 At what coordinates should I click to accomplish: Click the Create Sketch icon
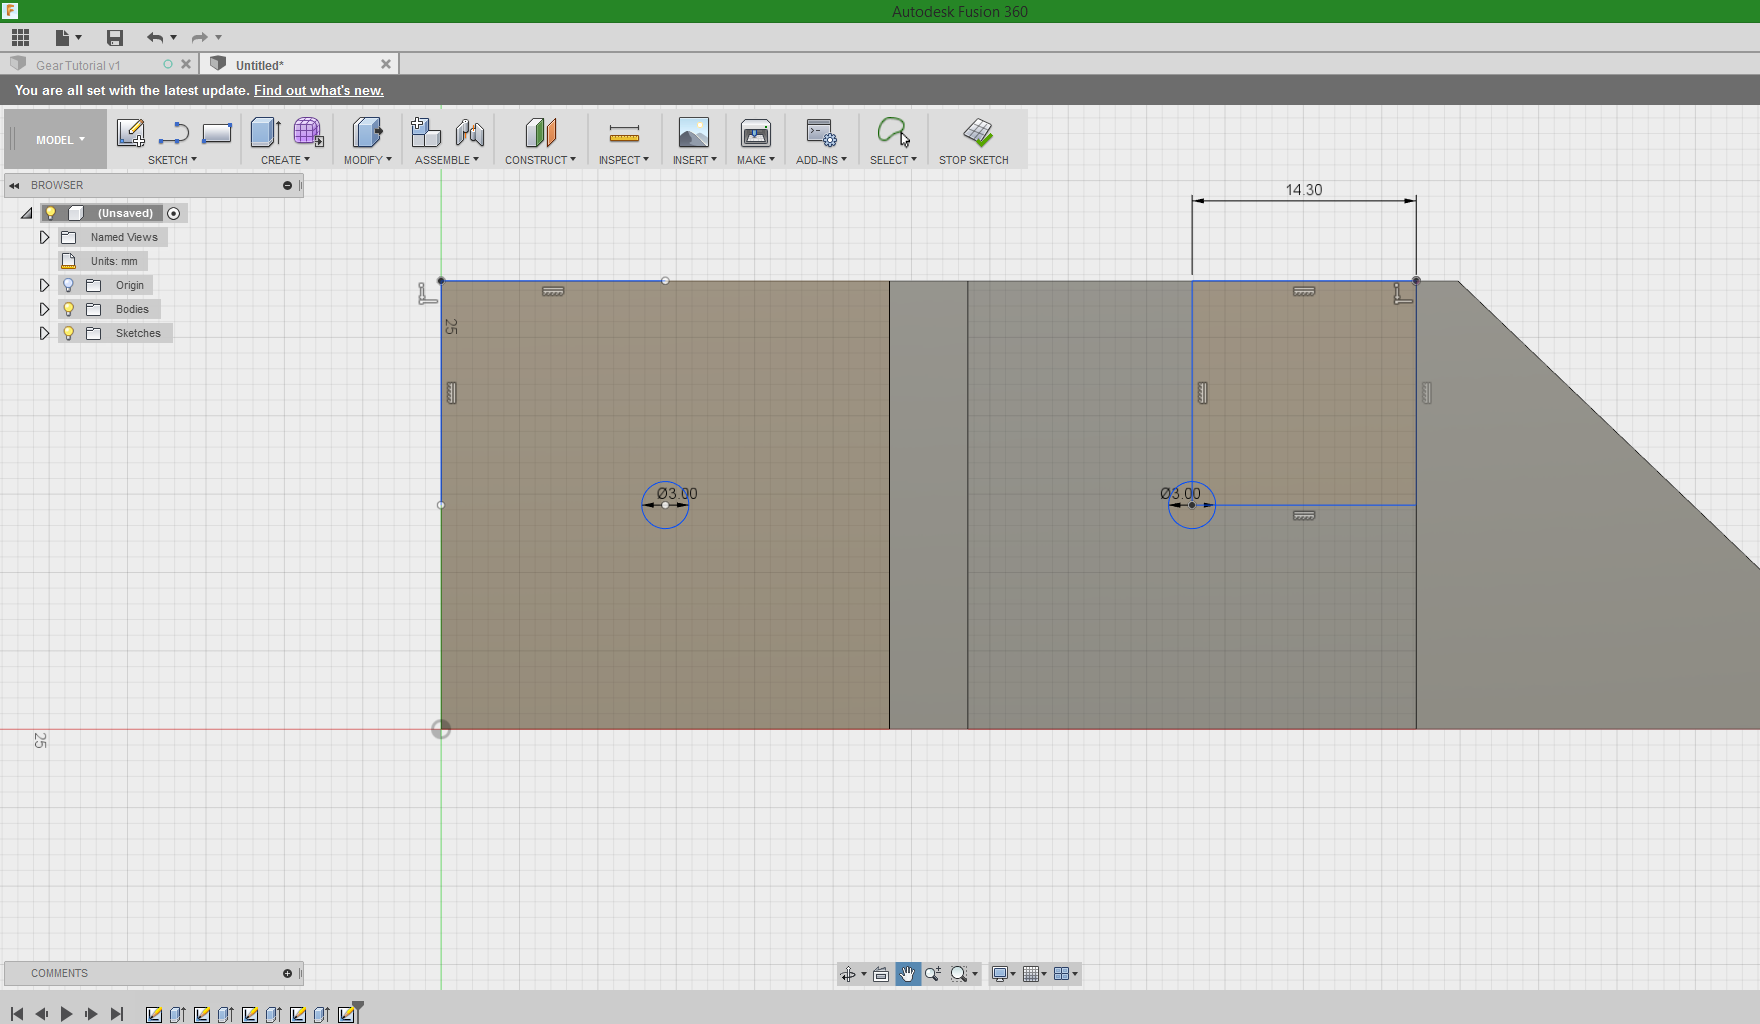point(131,133)
